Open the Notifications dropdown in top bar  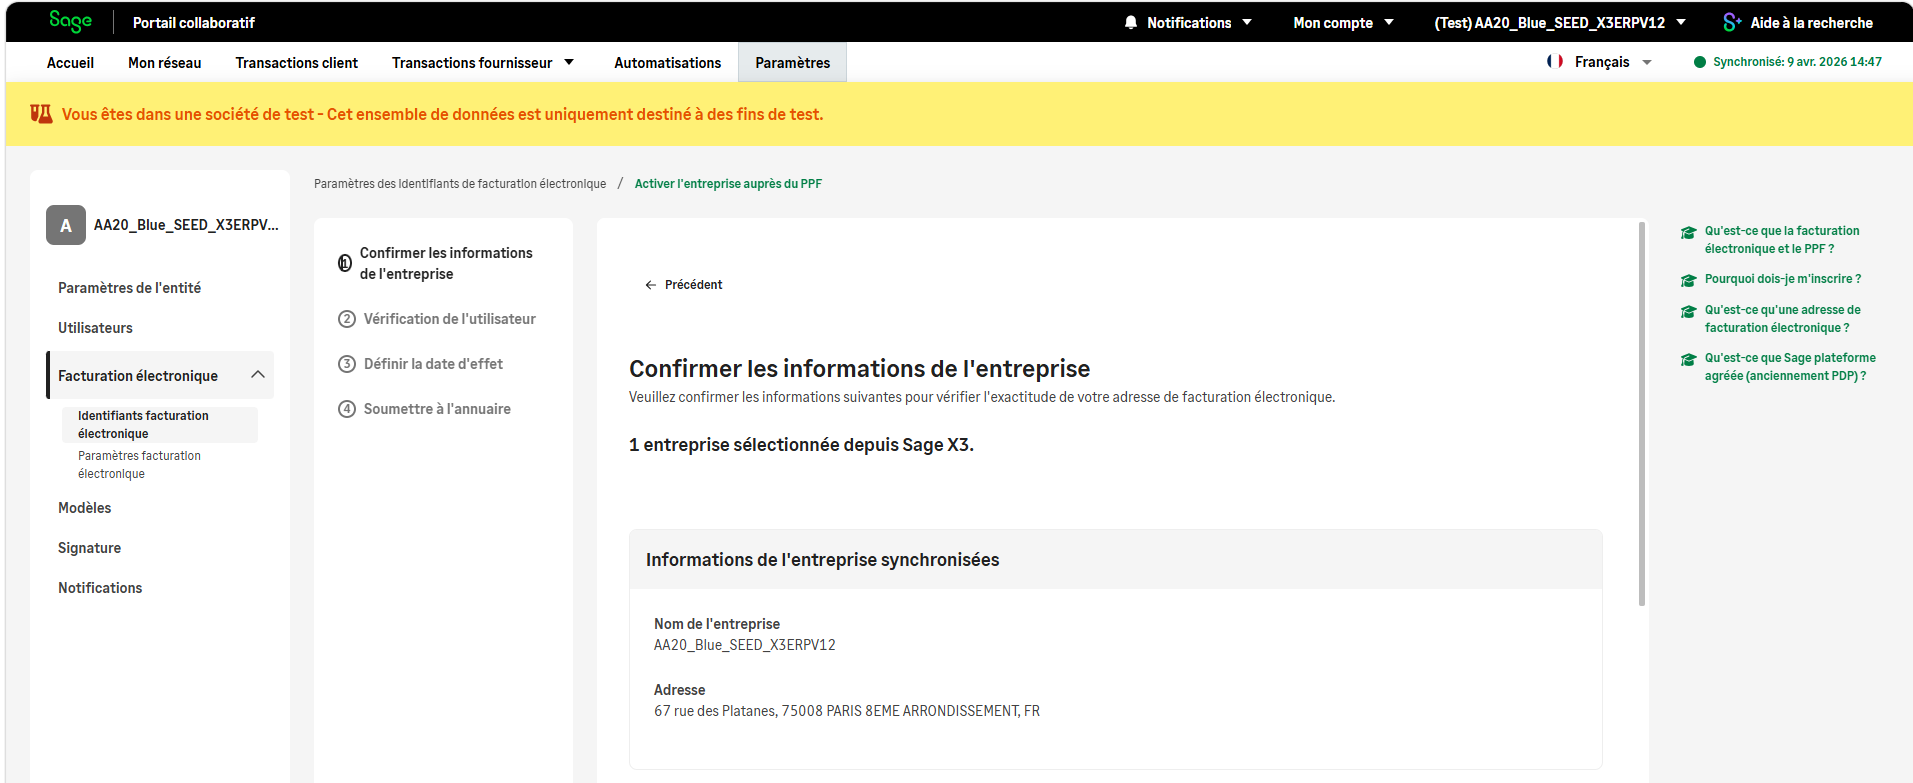[1188, 22]
